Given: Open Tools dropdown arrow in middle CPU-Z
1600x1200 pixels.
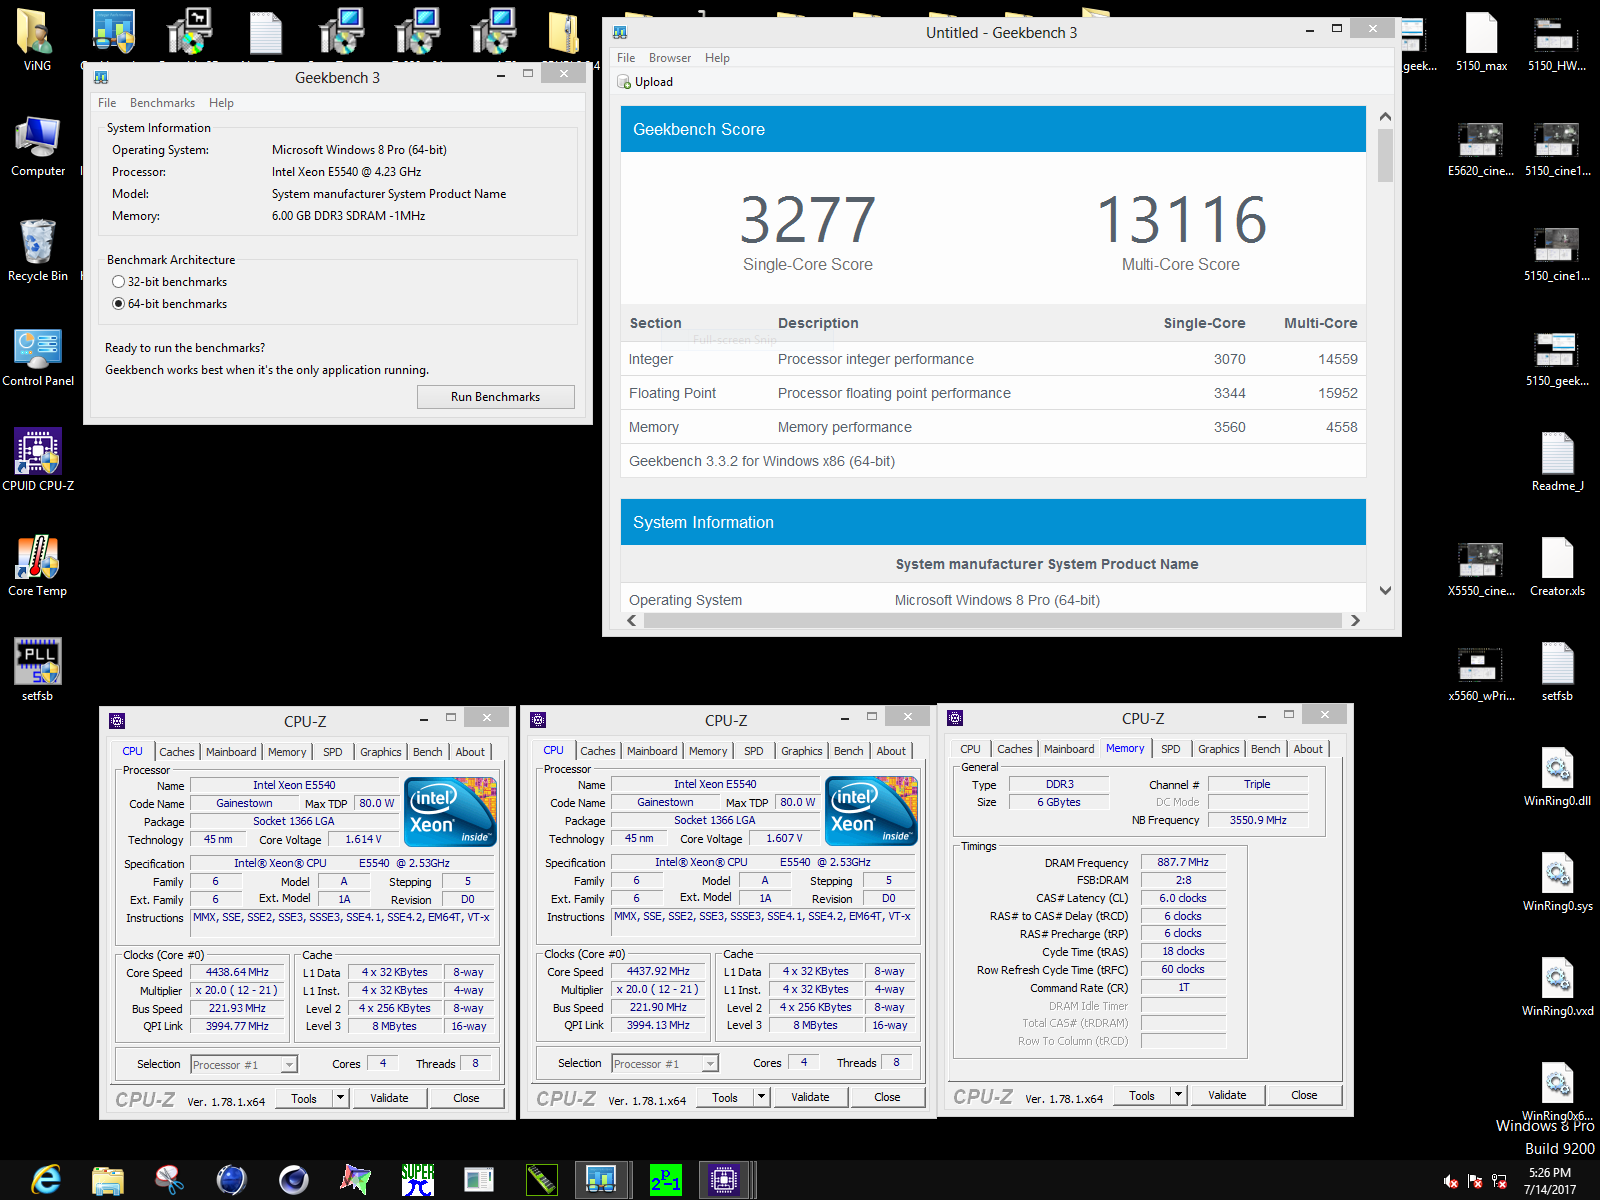Looking at the screenshot, I should [761, 1097].
